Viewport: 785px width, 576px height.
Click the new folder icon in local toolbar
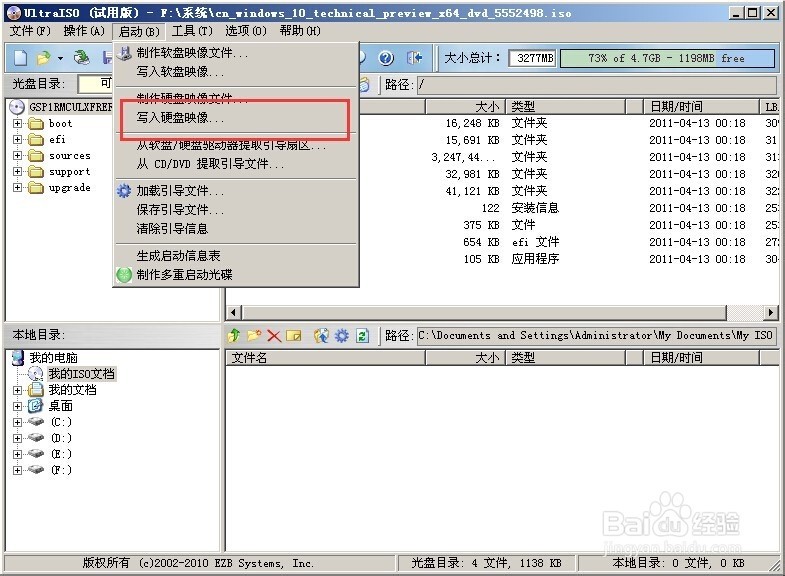click(x=254, y=335)
